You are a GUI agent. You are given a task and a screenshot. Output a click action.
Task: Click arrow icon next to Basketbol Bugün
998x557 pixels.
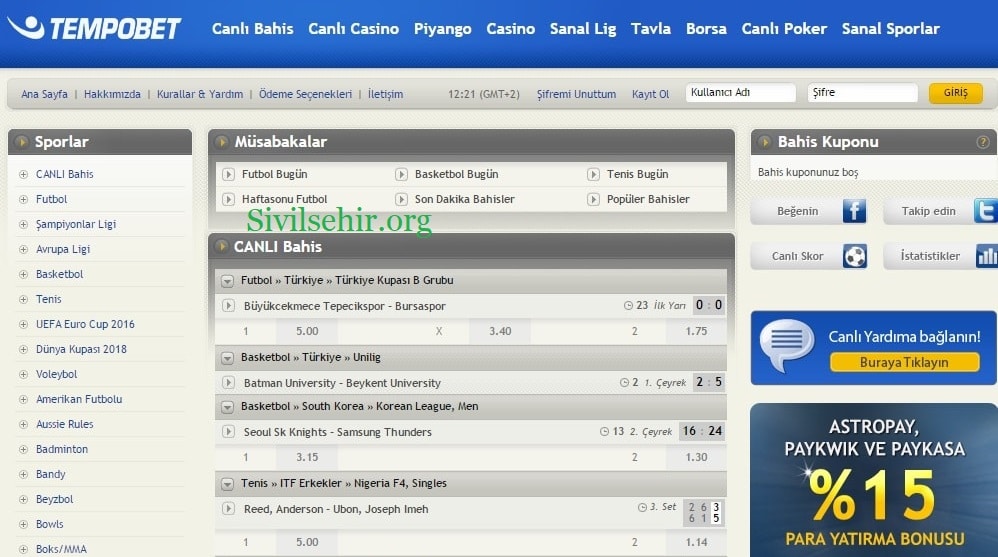401,174
